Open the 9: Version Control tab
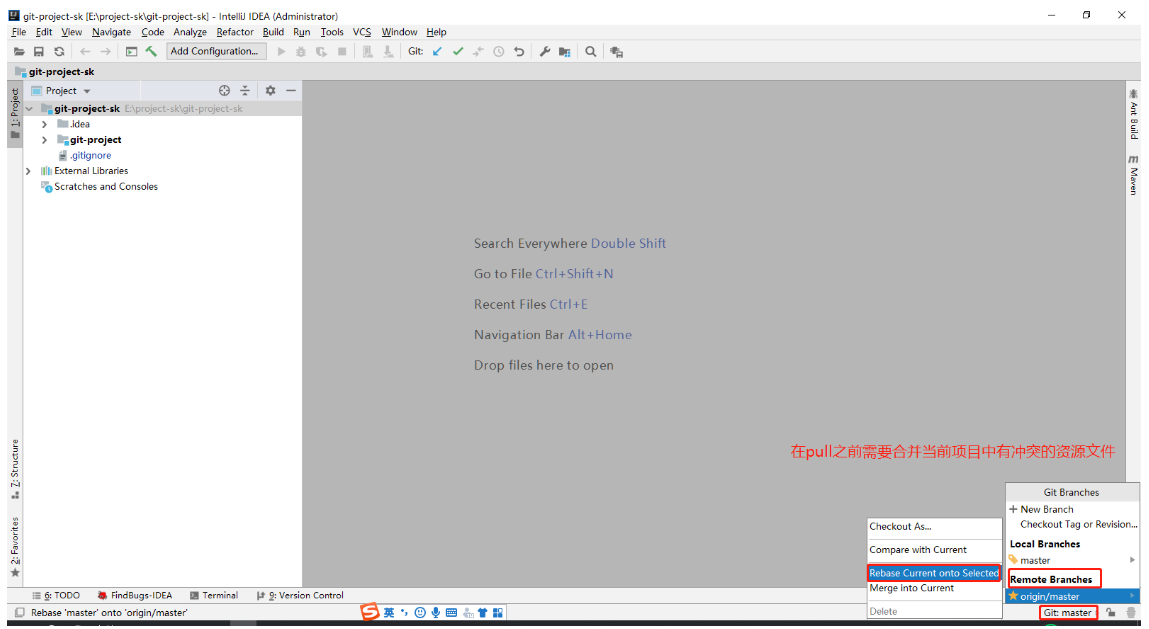Image resolution: width=1149 pixels, height=629 pixels. click(x=300, y=595)
